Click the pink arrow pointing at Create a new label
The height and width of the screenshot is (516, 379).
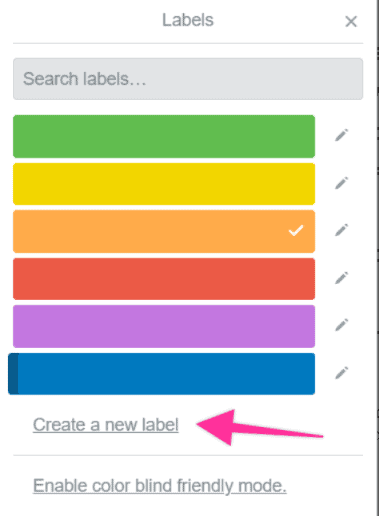pyautogui.click(x=260, y=427)
